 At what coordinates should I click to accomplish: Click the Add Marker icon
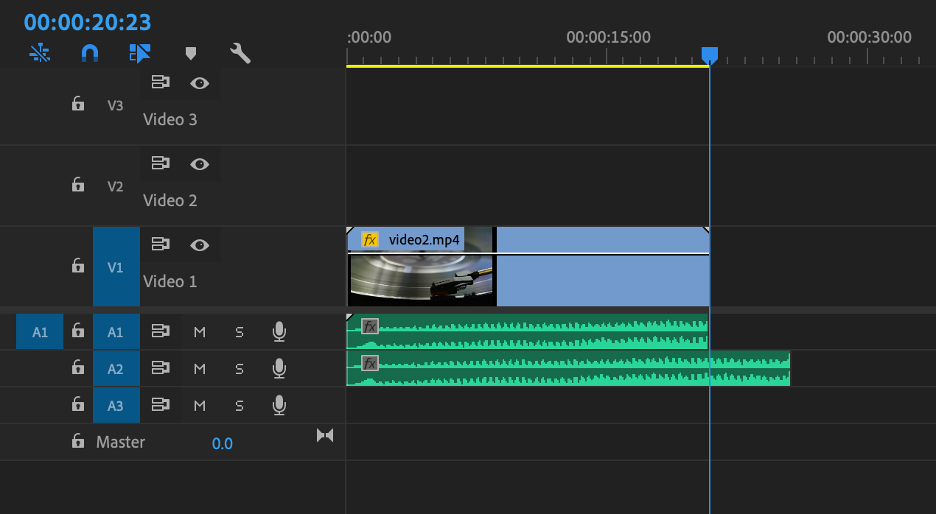pos(190,53)
